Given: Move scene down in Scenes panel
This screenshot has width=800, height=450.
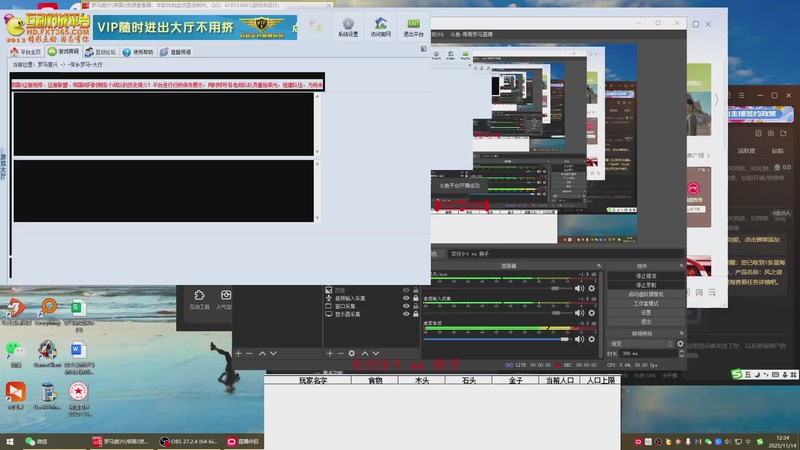Looking at the screenshot, I should pyautogui.click(x=273, y=353).
